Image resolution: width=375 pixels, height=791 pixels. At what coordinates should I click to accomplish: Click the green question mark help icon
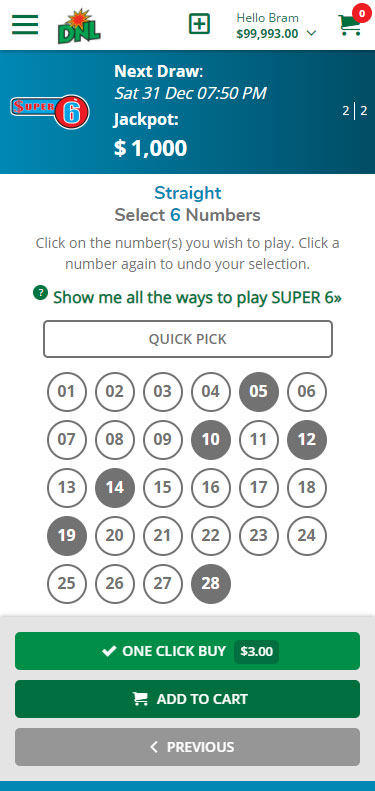[40, 293]
